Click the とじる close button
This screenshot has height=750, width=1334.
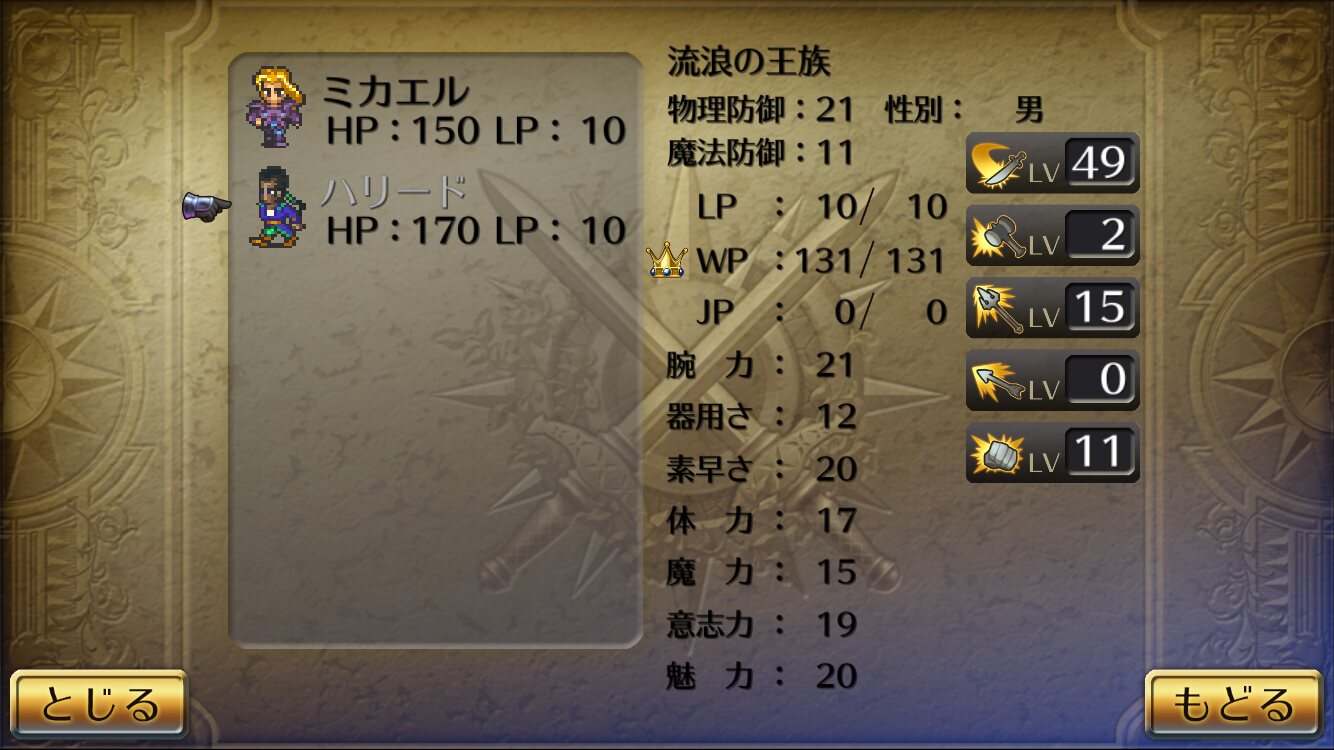[99, 704]
